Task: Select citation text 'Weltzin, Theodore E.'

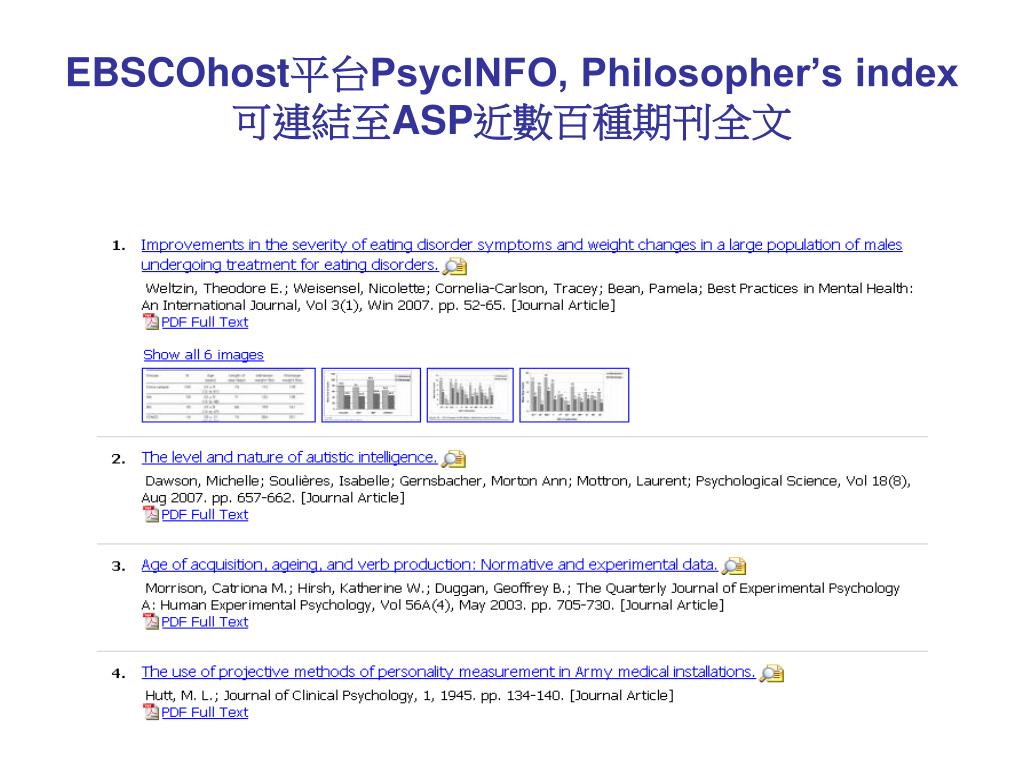Action: coord(216,289)
